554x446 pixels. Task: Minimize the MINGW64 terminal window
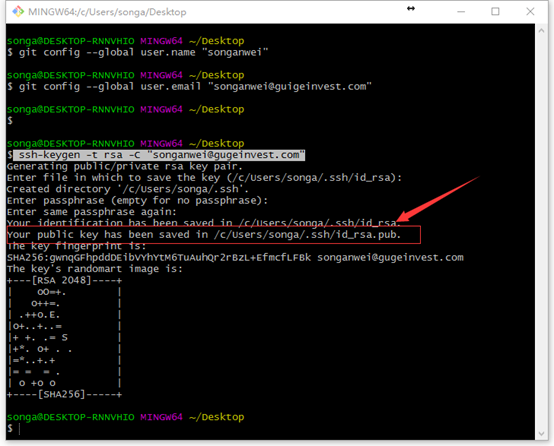pos(461,12)
